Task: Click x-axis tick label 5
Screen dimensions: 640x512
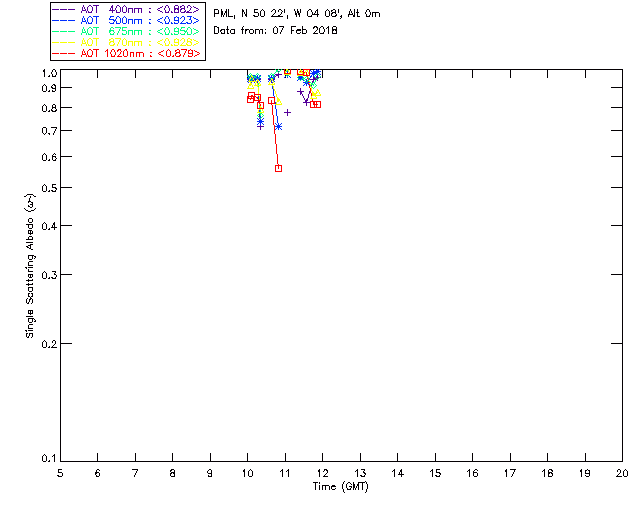Action: click(x=60, y=473)
